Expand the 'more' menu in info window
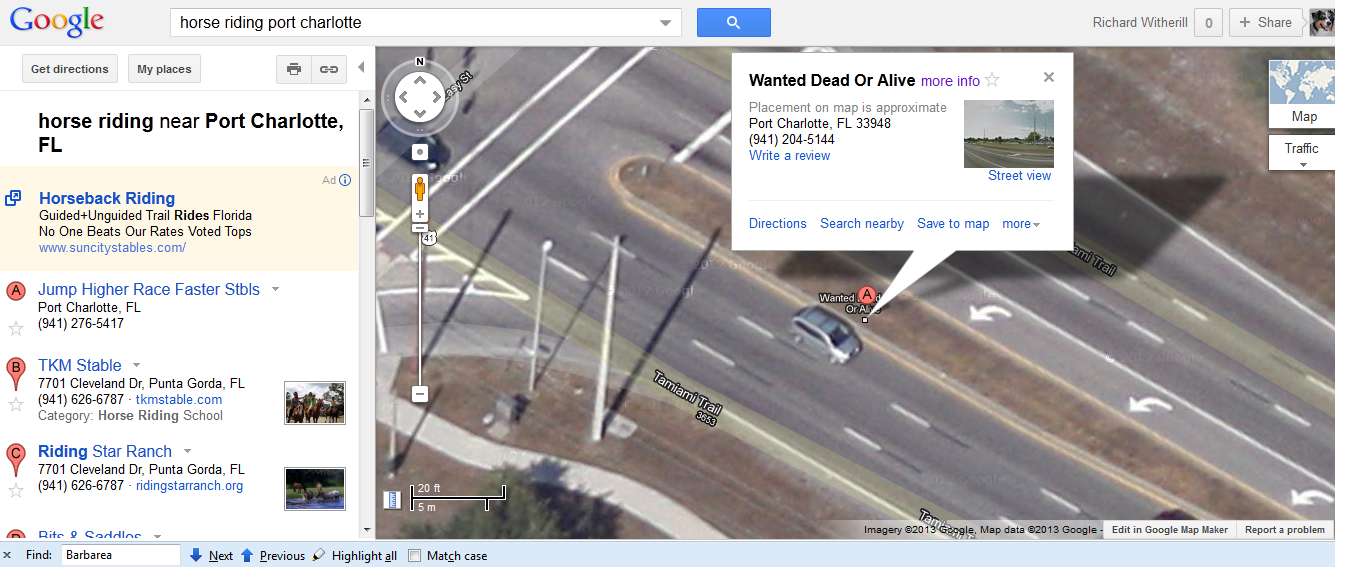This screenshot has height=567, width=1360. [x=1021, y=224]
